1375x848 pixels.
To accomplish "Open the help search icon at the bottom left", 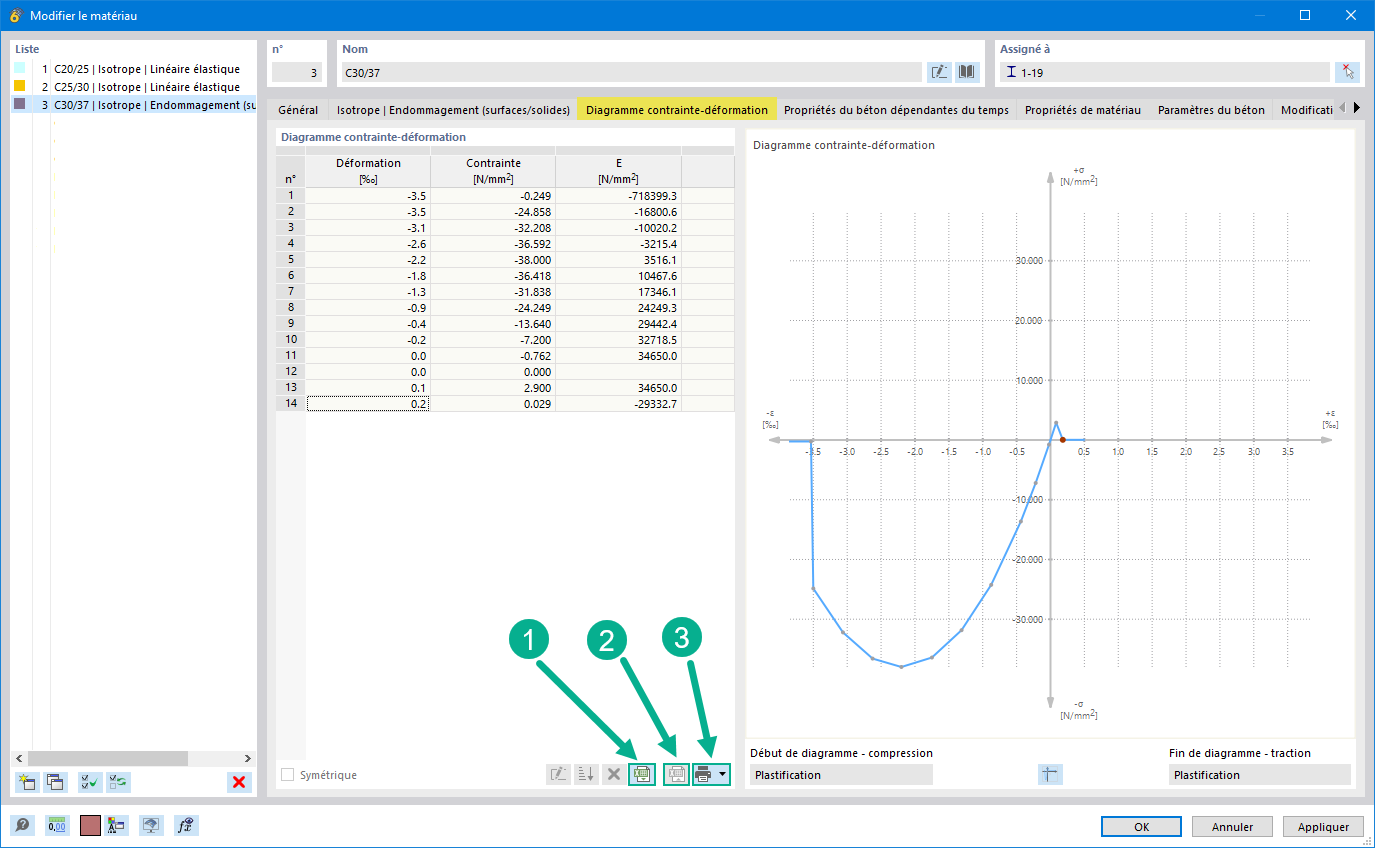I will coord(22,826).
